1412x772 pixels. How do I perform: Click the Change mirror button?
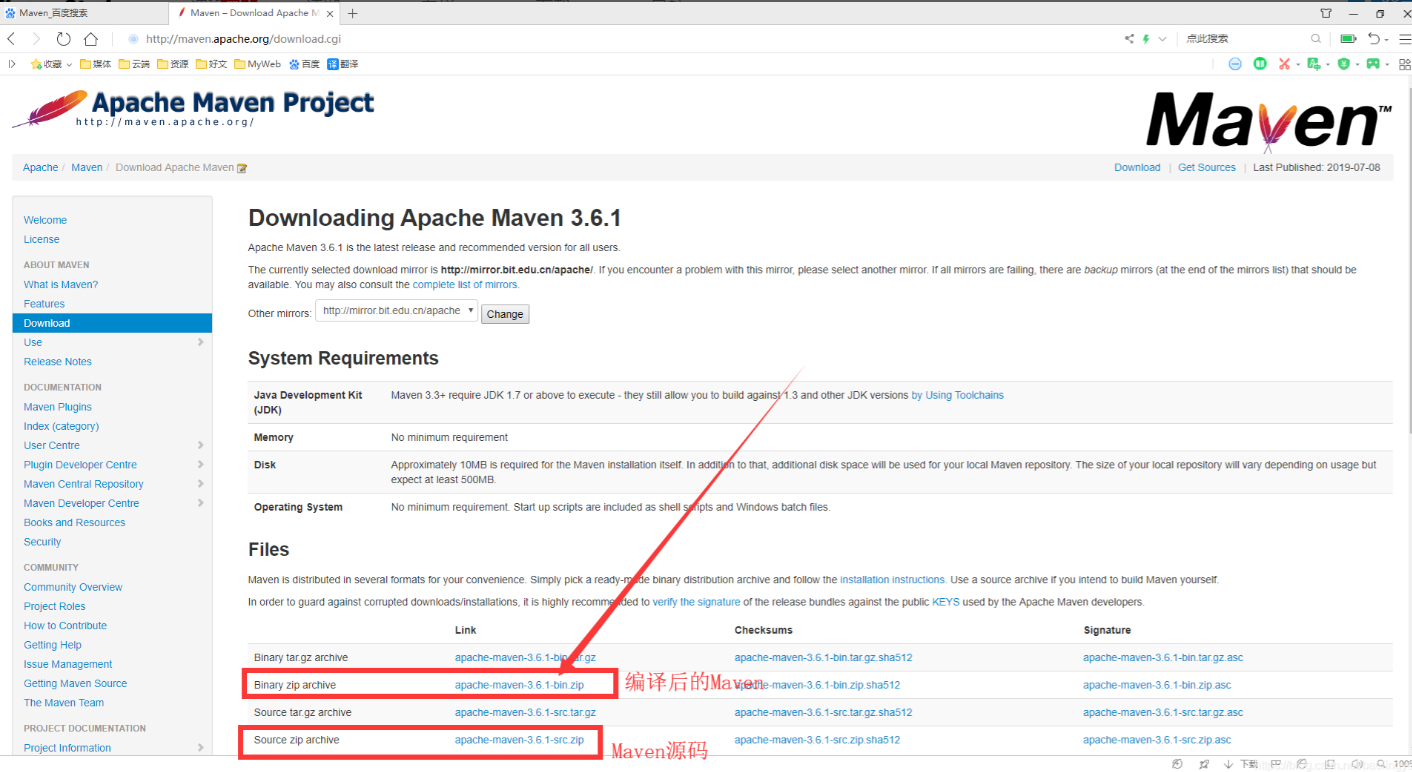point(505,314)
